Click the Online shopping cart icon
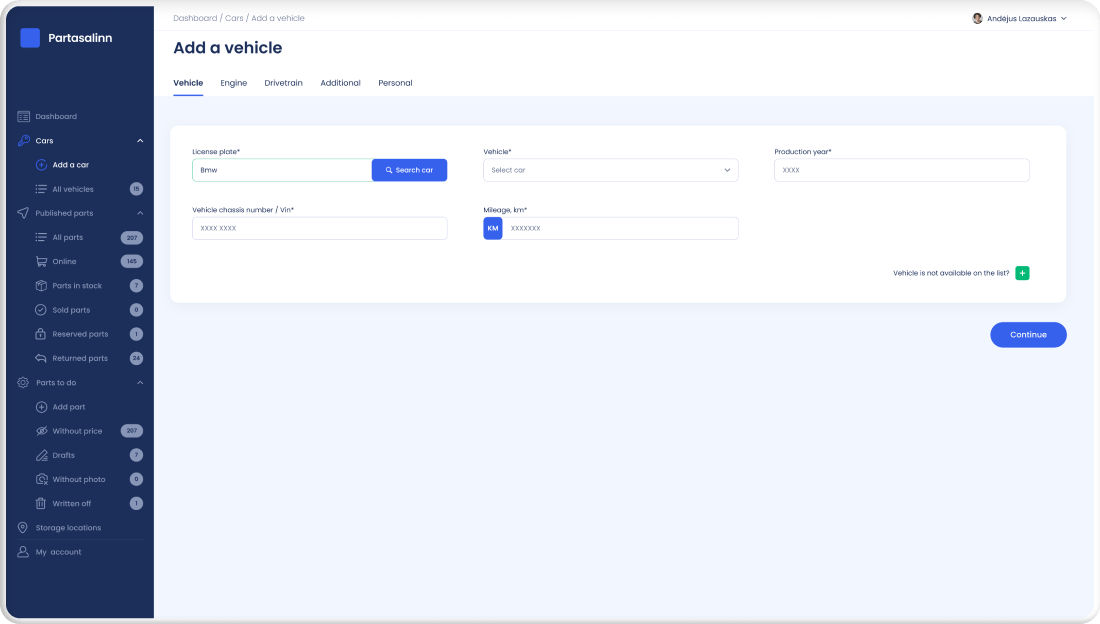1100x624 pixels. click(x=41, y=262)
